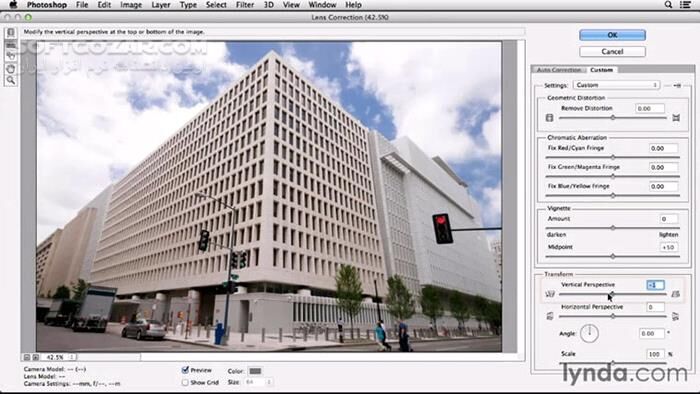Click the pincushion distortion icon
700x394 pixels.
point(676,118)
